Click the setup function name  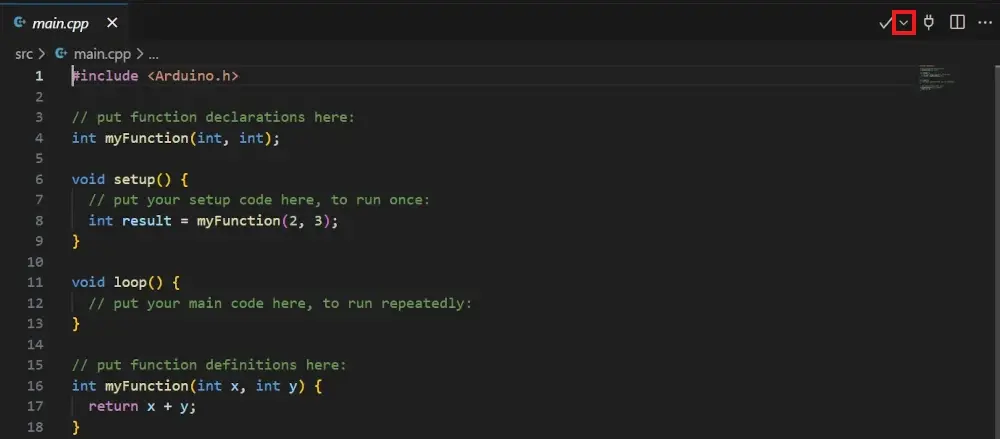click(133, 179)
